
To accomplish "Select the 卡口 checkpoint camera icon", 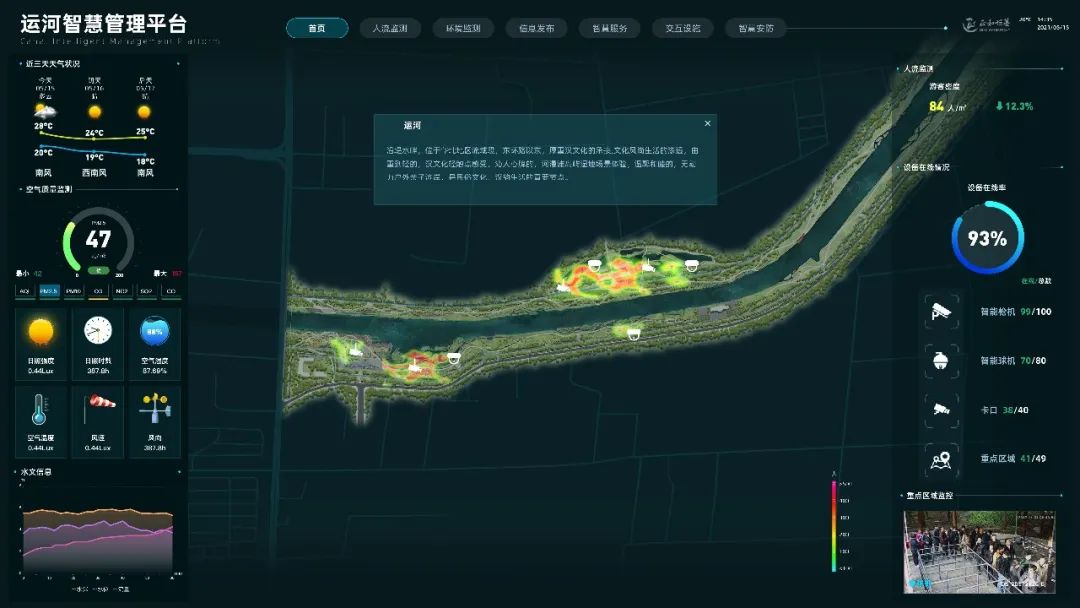I will (941, 409).
